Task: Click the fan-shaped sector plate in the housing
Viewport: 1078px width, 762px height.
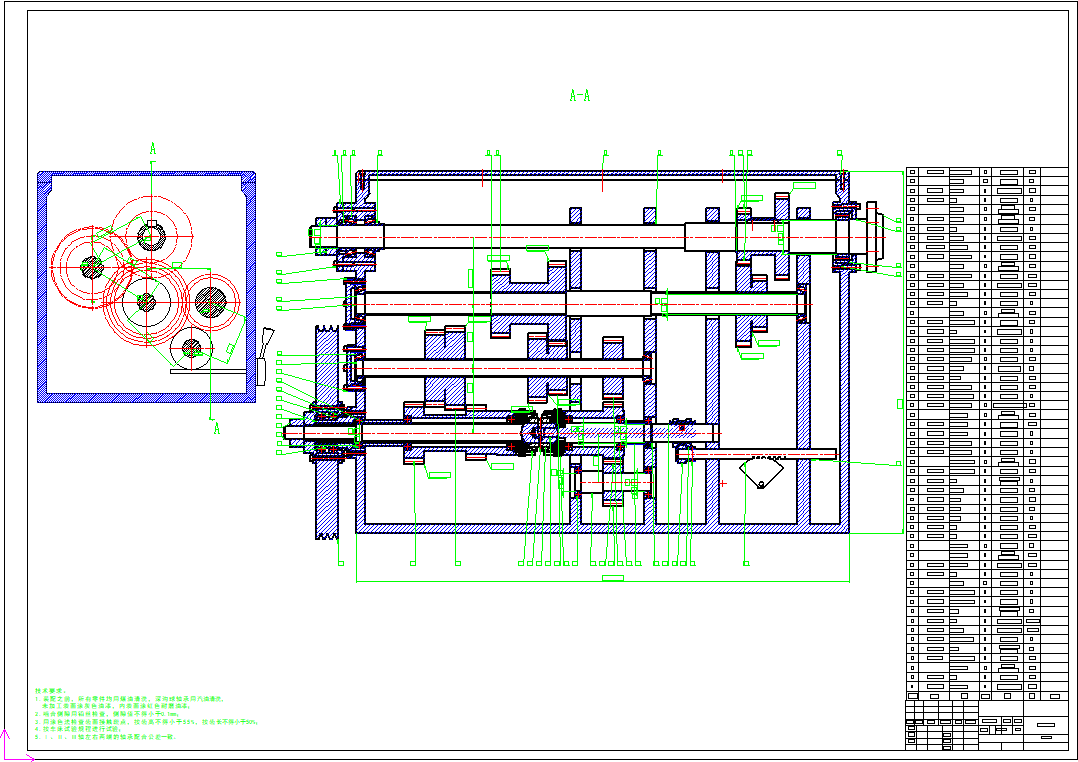Action: point(763,472)
